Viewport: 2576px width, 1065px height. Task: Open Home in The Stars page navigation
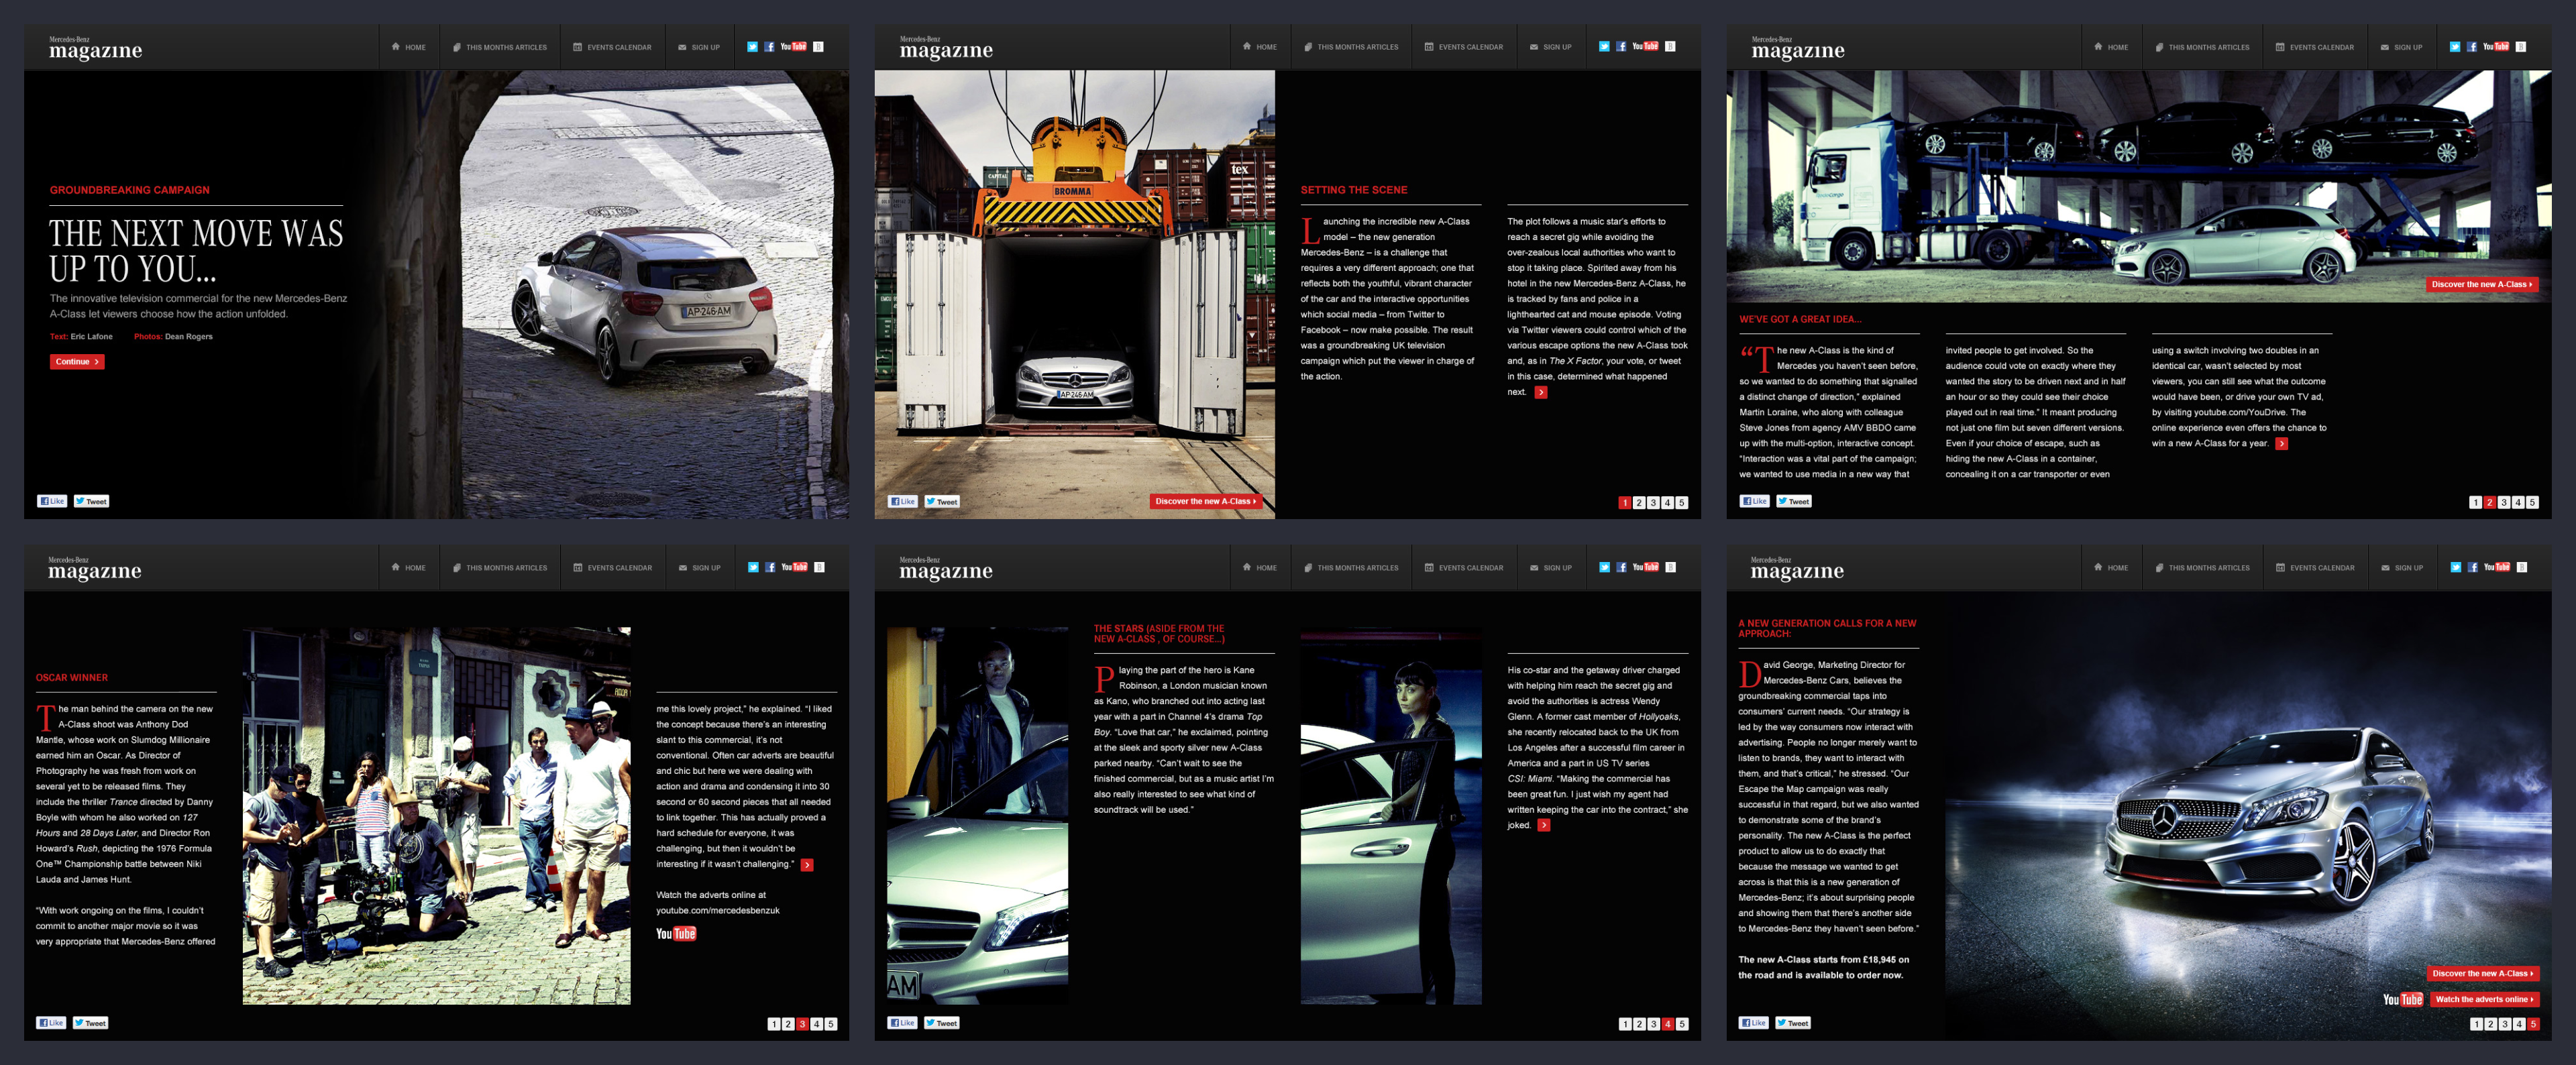click(1260, 568)
